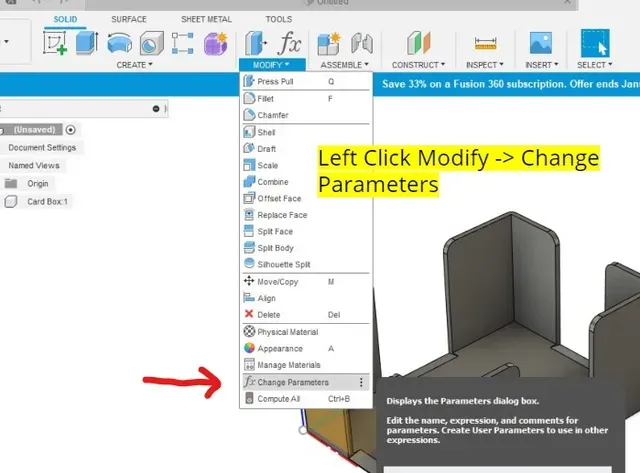This screenshot has height=473, width=640.
Task: Choose Appearance from Modify menu
Action: pyautogui.click(x=306, y=349)
